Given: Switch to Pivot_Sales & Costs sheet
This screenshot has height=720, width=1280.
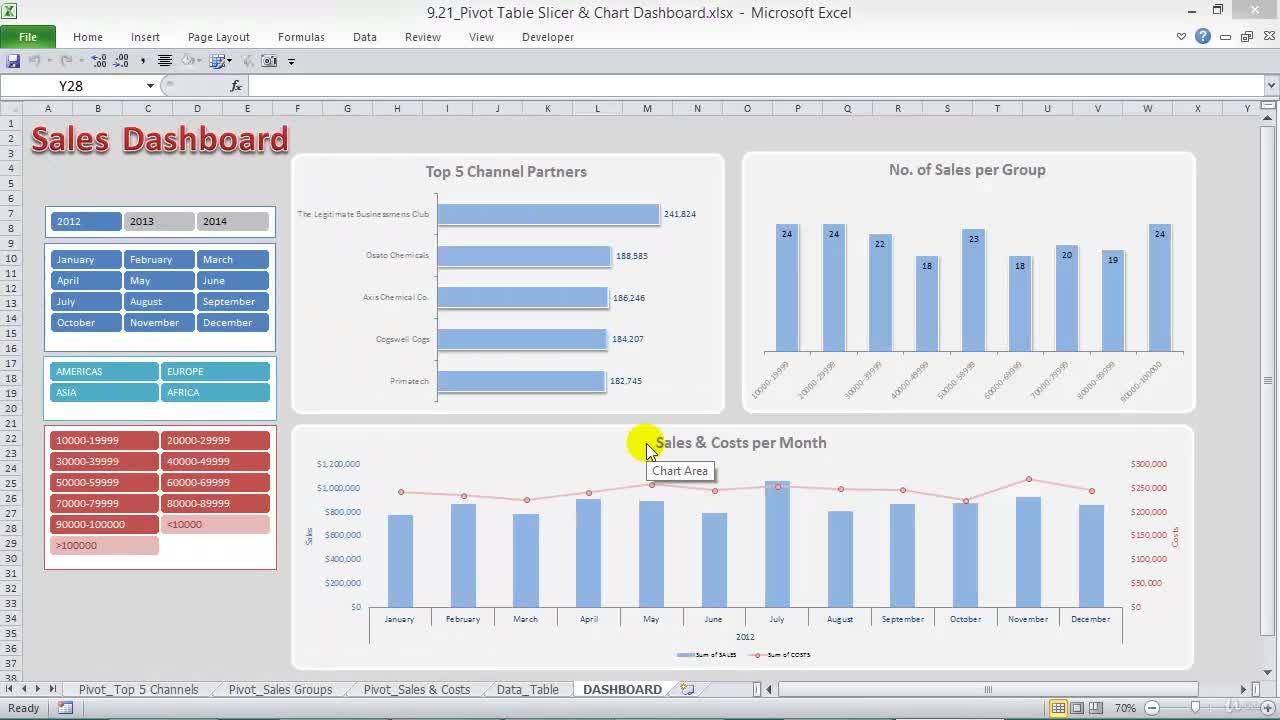Looking at the screenshot, I should (x=416, y=689).
